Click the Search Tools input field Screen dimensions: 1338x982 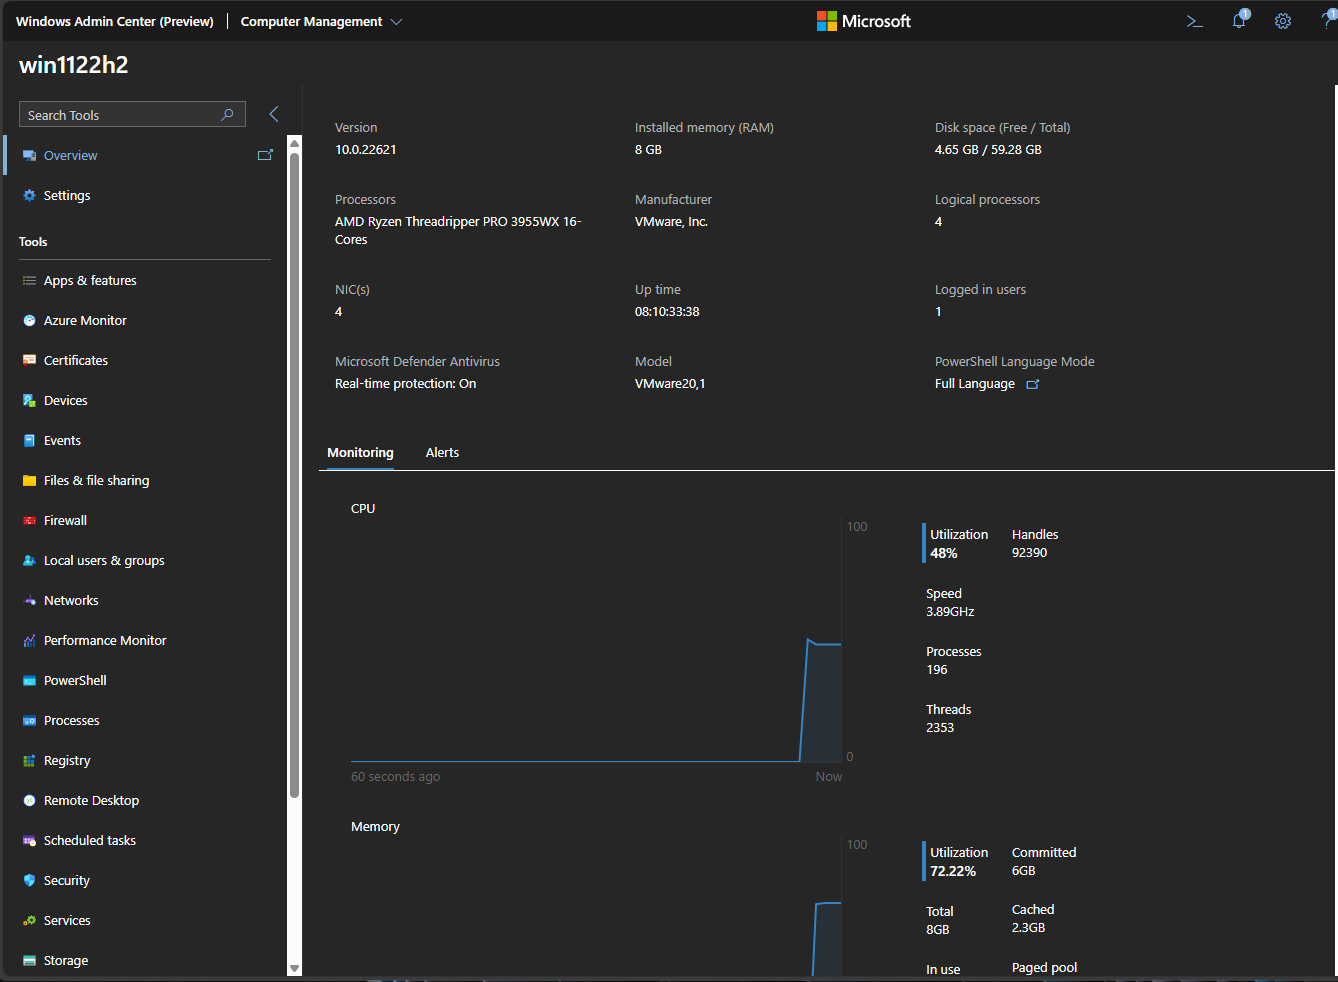click(x=120, y=115)
